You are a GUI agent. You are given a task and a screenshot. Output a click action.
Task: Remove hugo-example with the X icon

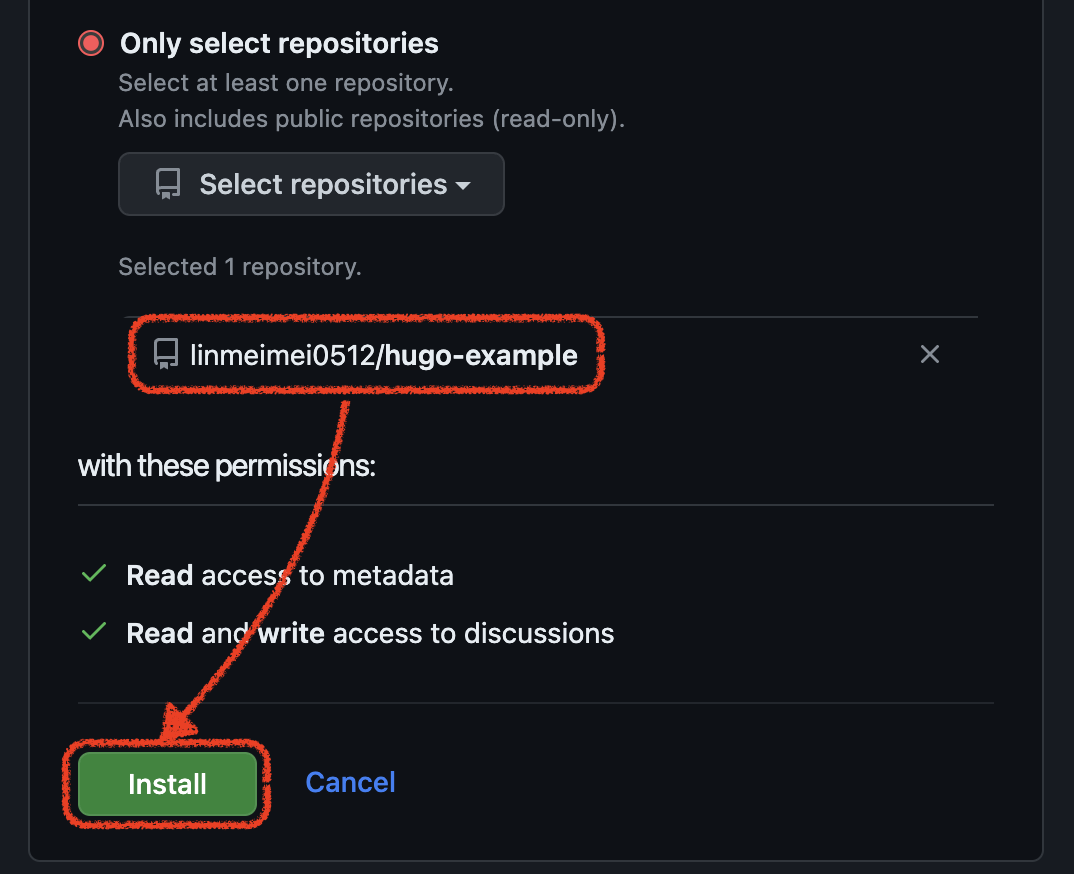point(929,354)
